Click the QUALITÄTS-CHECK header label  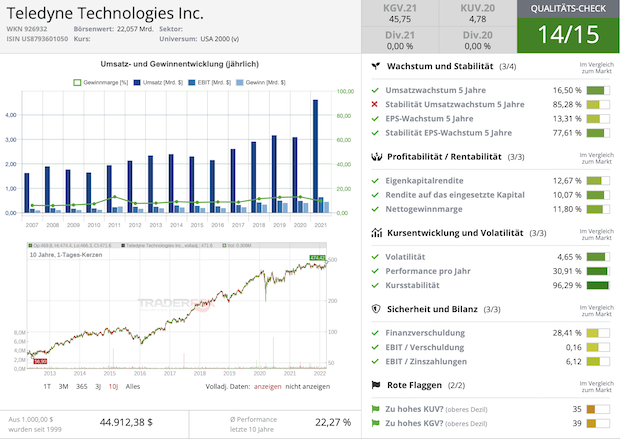click(568, 9)
